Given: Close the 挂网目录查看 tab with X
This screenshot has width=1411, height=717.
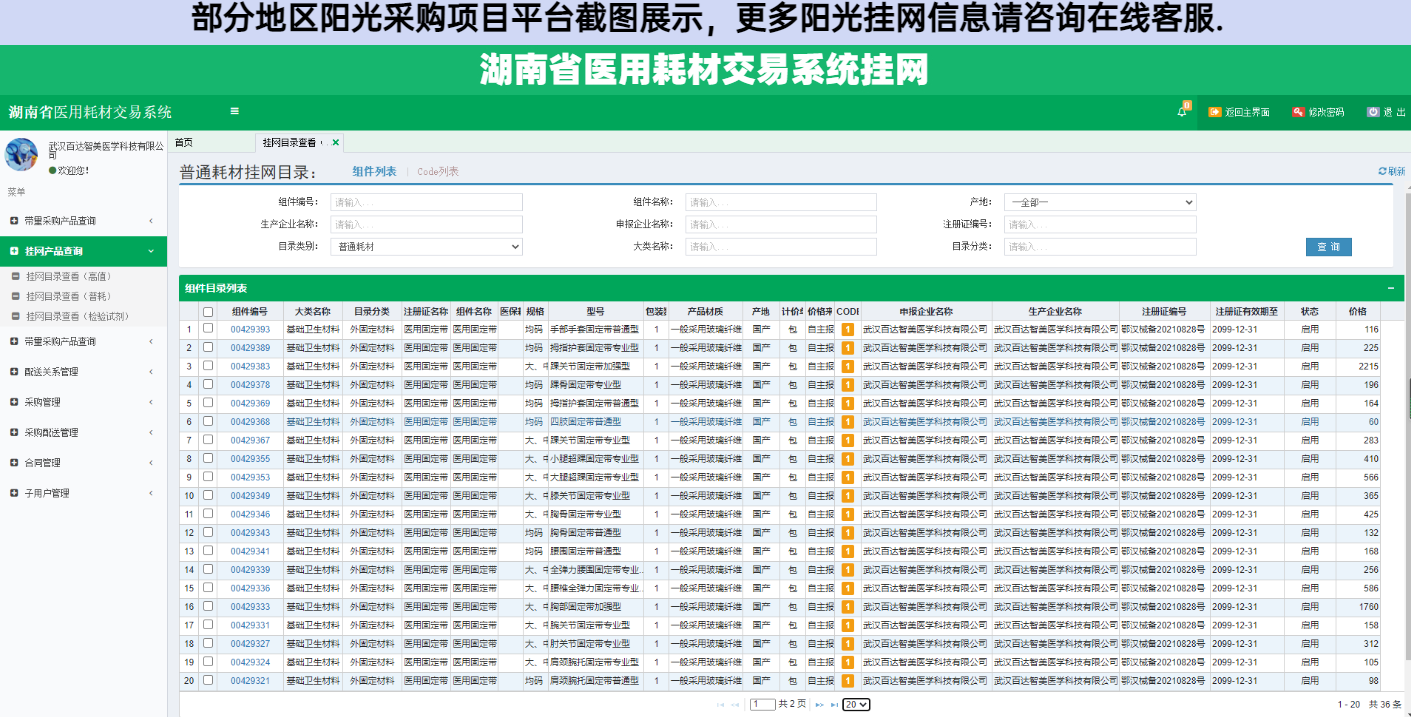Looking at the screenshot, I should (336, 143).
